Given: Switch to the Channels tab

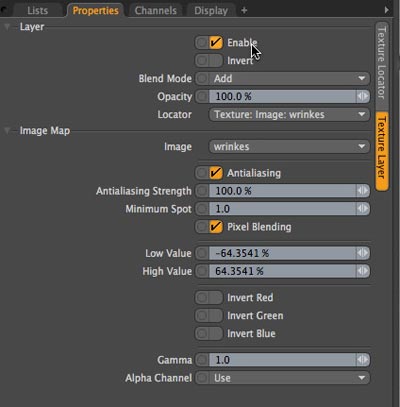Looking at the screenshot, I should tap(156, 11).
